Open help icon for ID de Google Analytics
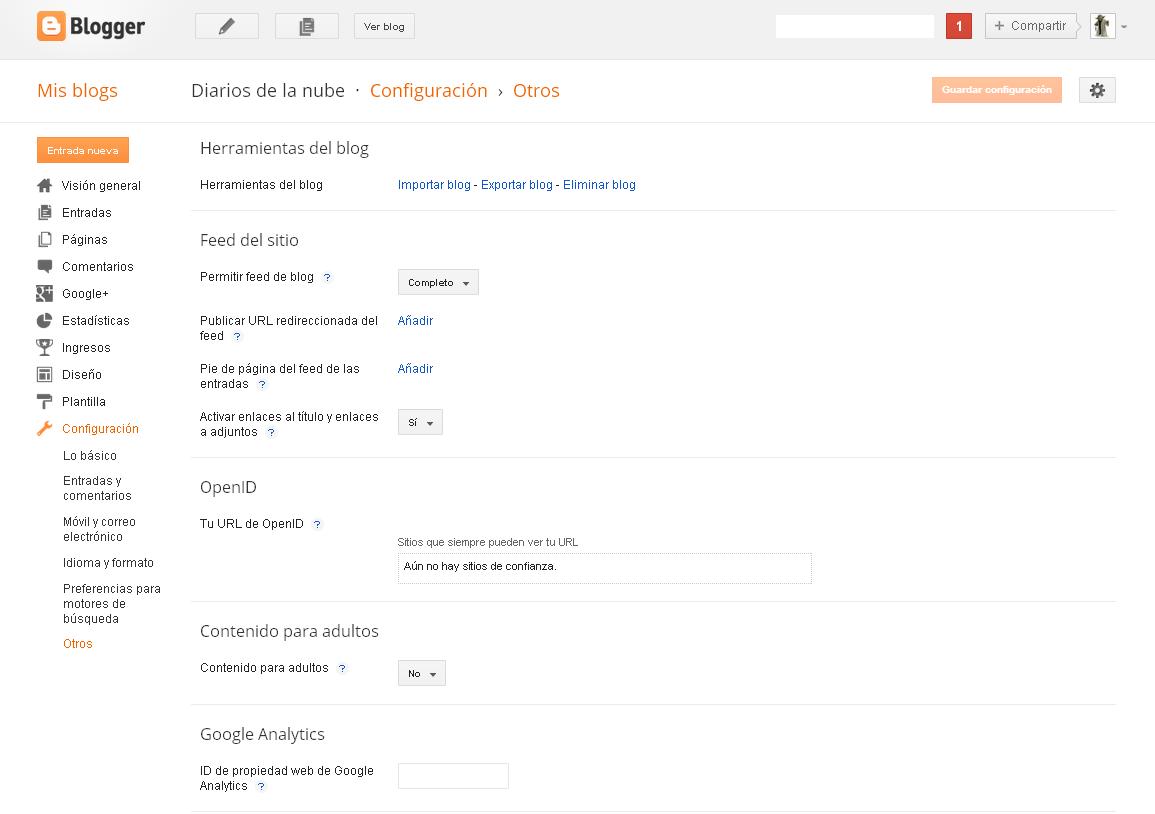This screenshot has width=1155, height=814. point(261,787)
